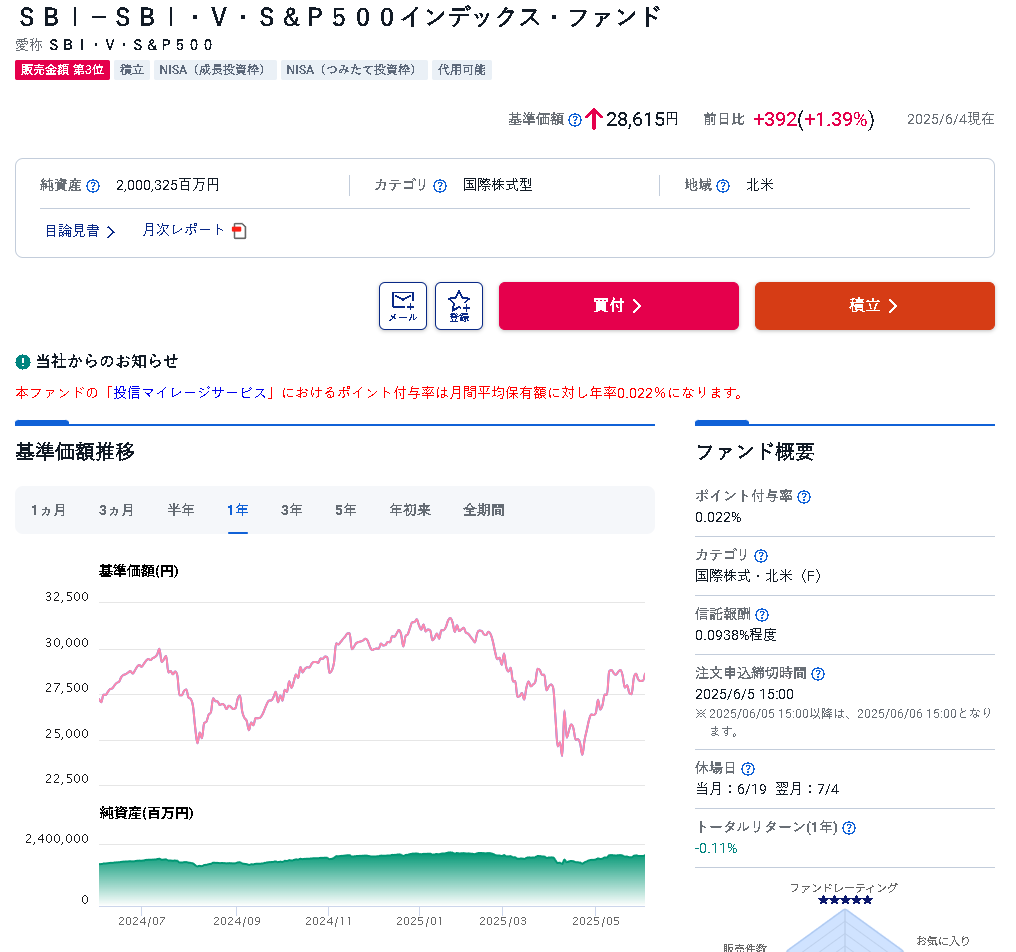The image size is (1016, 952).
Task: Click the 2025/01 x-axis label
Action: coord(419,922)
